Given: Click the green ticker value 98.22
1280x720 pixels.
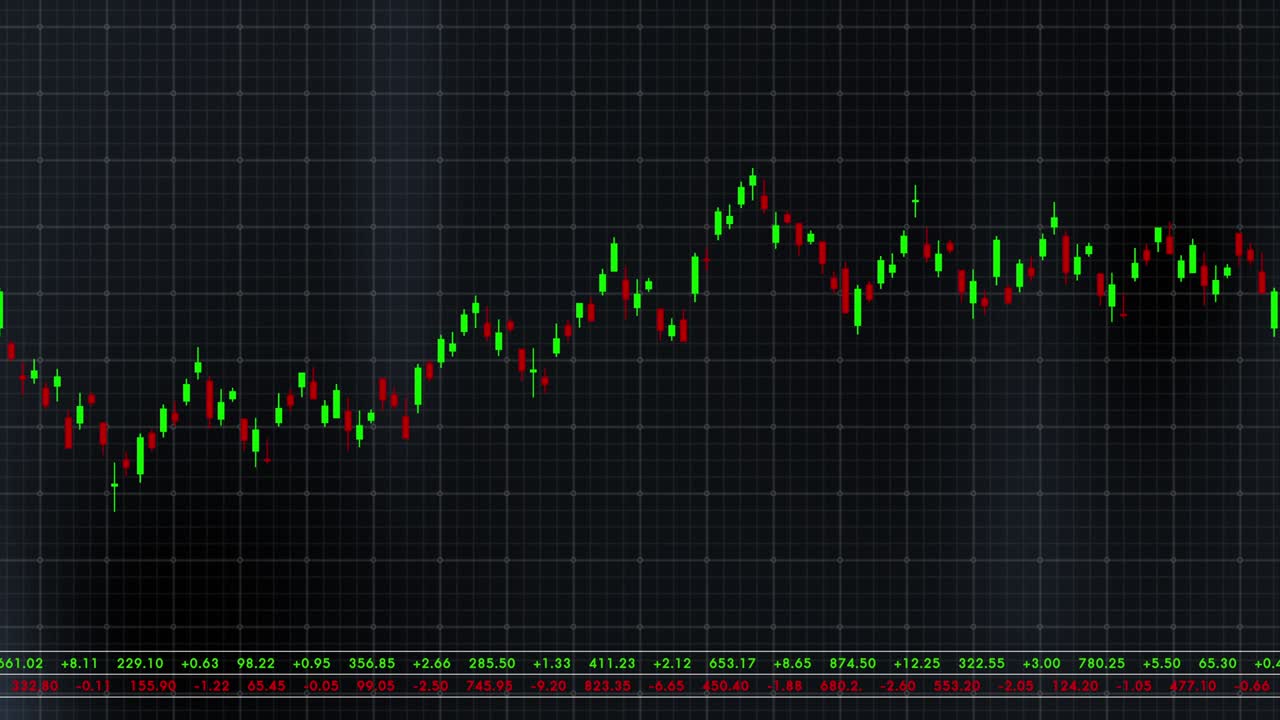Looking at the screenshot, I should 255,663.
